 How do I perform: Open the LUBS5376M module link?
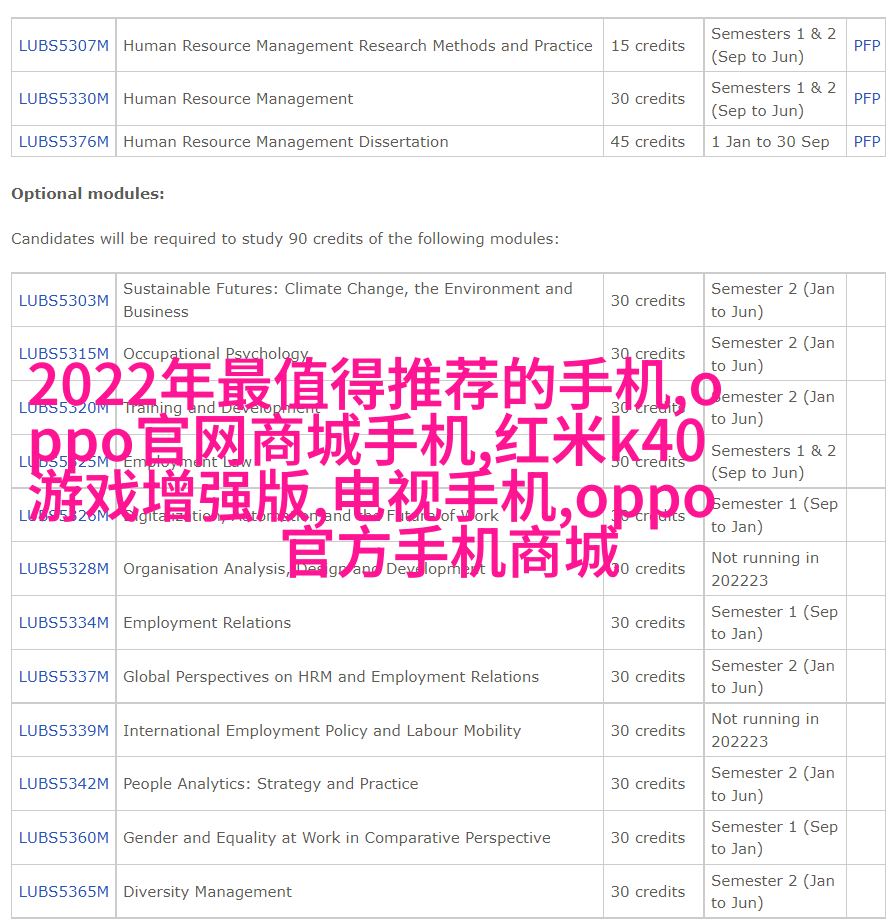[x=64, y=142]
